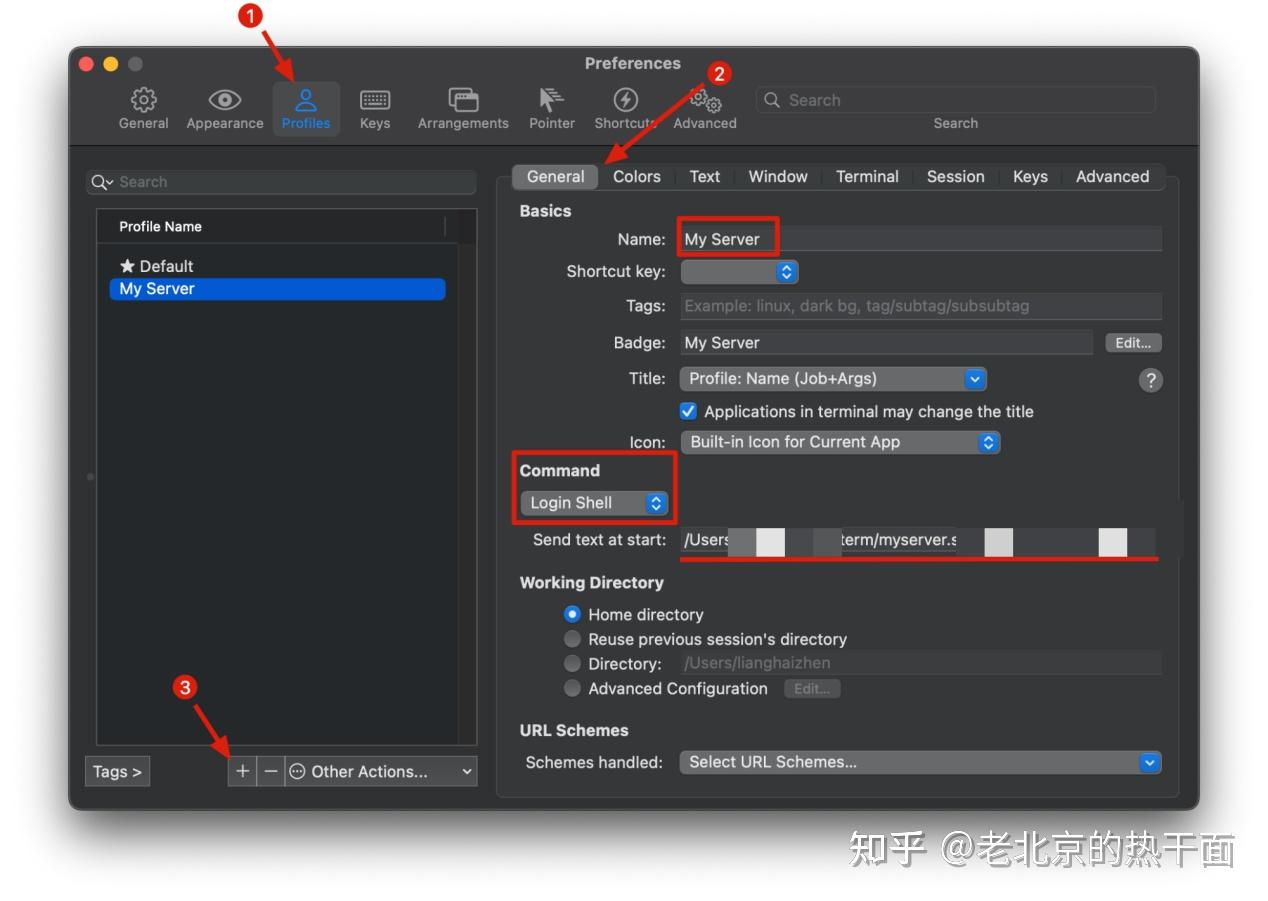The height and width of the screenshot is (901, 1268).
Task: Choose the Directory option under Working Directory
Action: tap(572, 663)
